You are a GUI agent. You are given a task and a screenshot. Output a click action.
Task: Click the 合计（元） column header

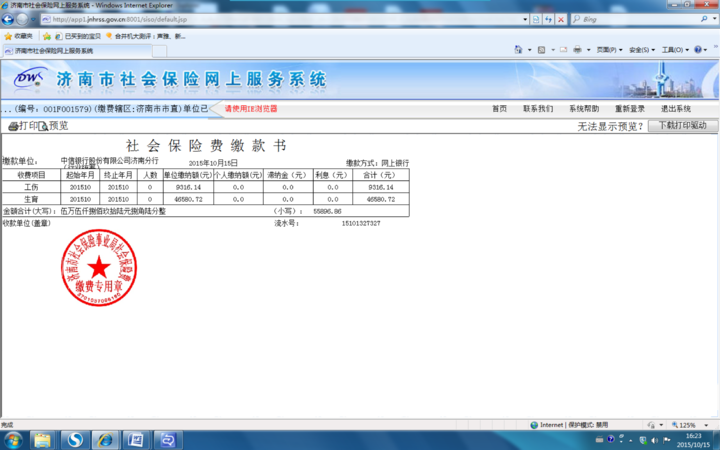(379, 175)
